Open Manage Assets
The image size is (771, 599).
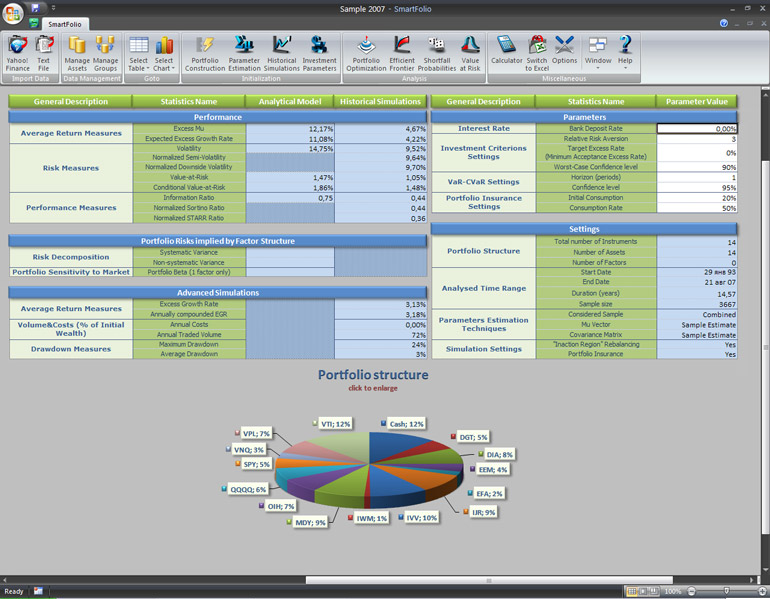click(77, 54)
